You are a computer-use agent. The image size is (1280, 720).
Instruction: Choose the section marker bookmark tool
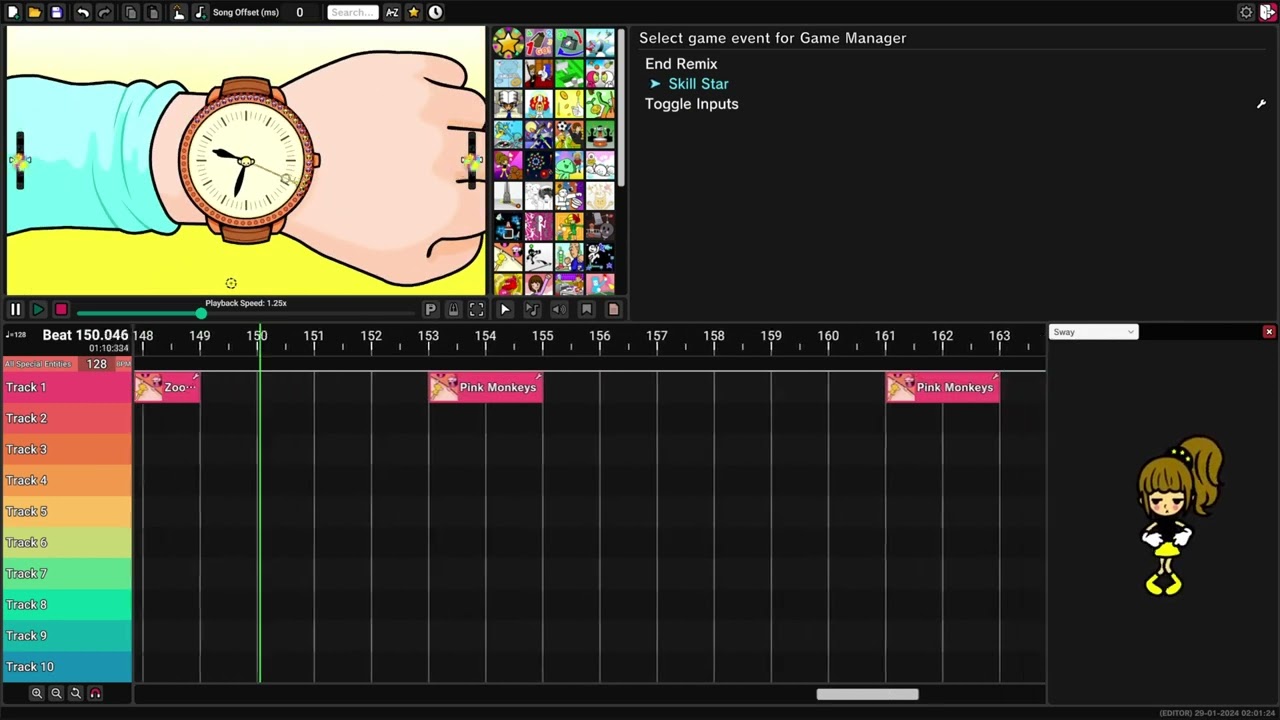[x=587, y=310]
